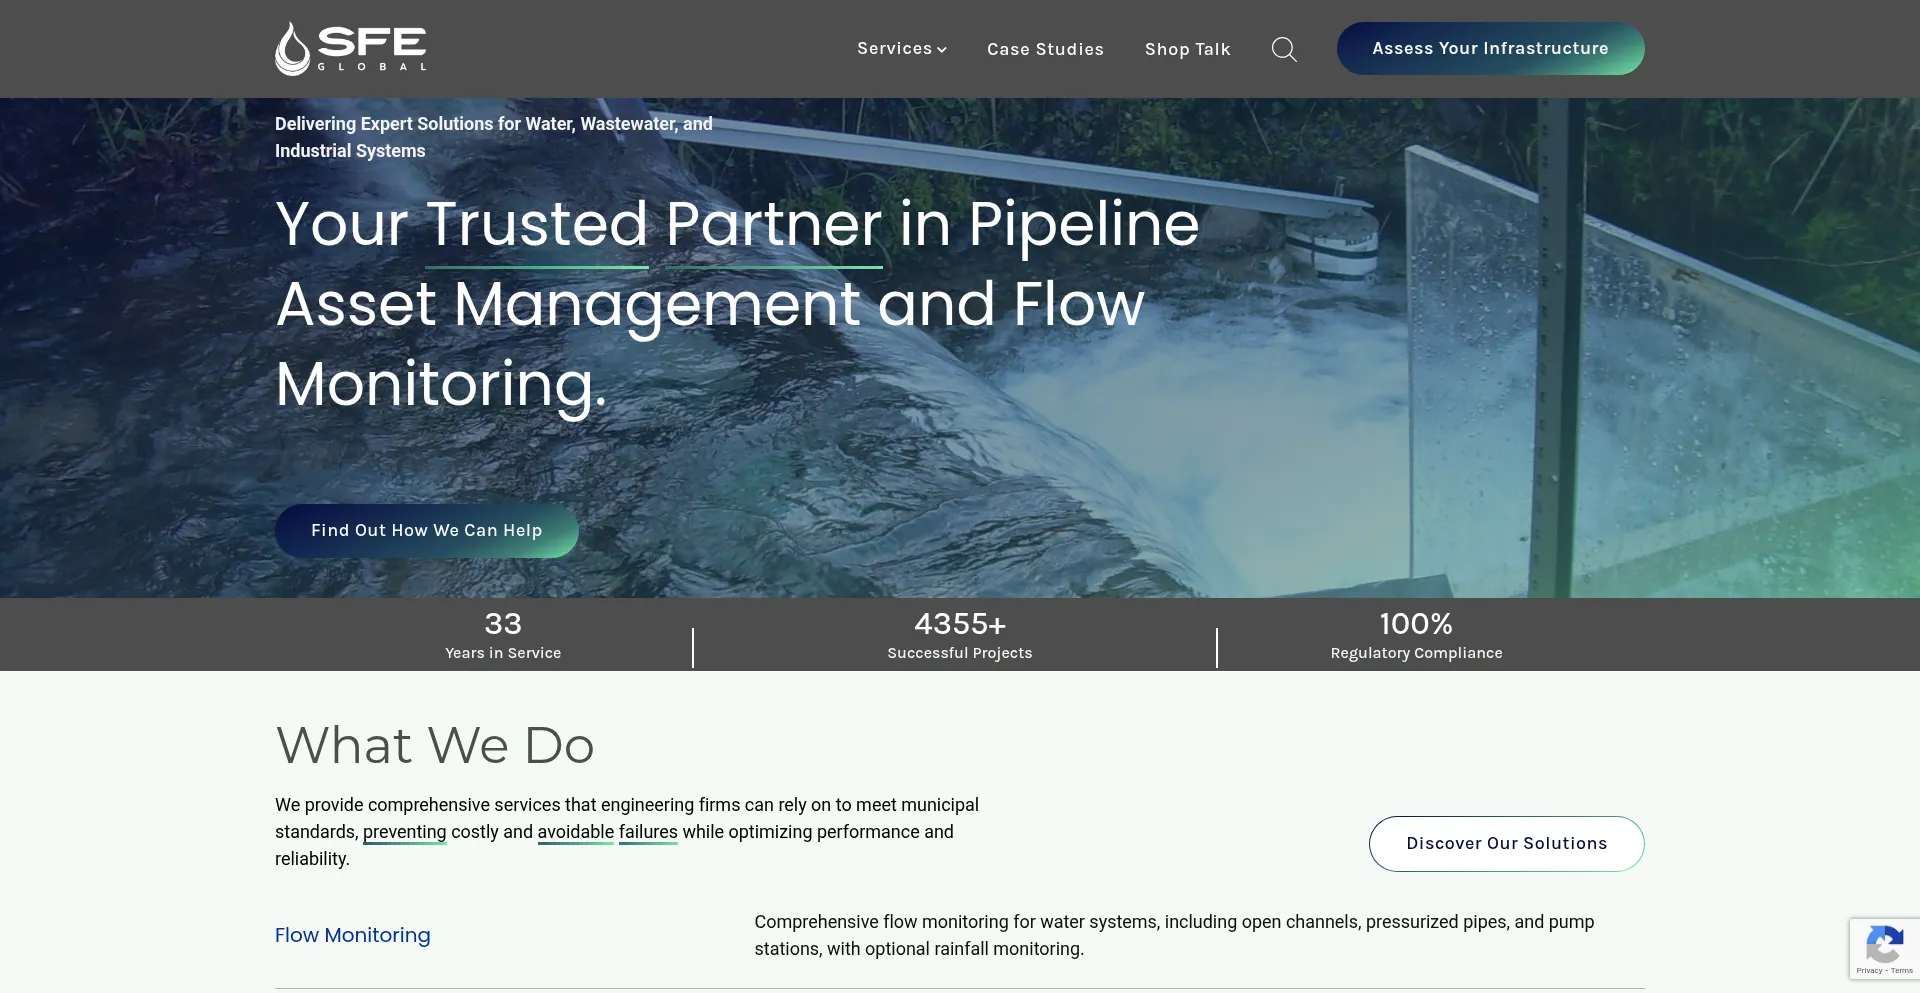Click the SFE Global logo
The image size is (1920, 993).
pos(350,49)
